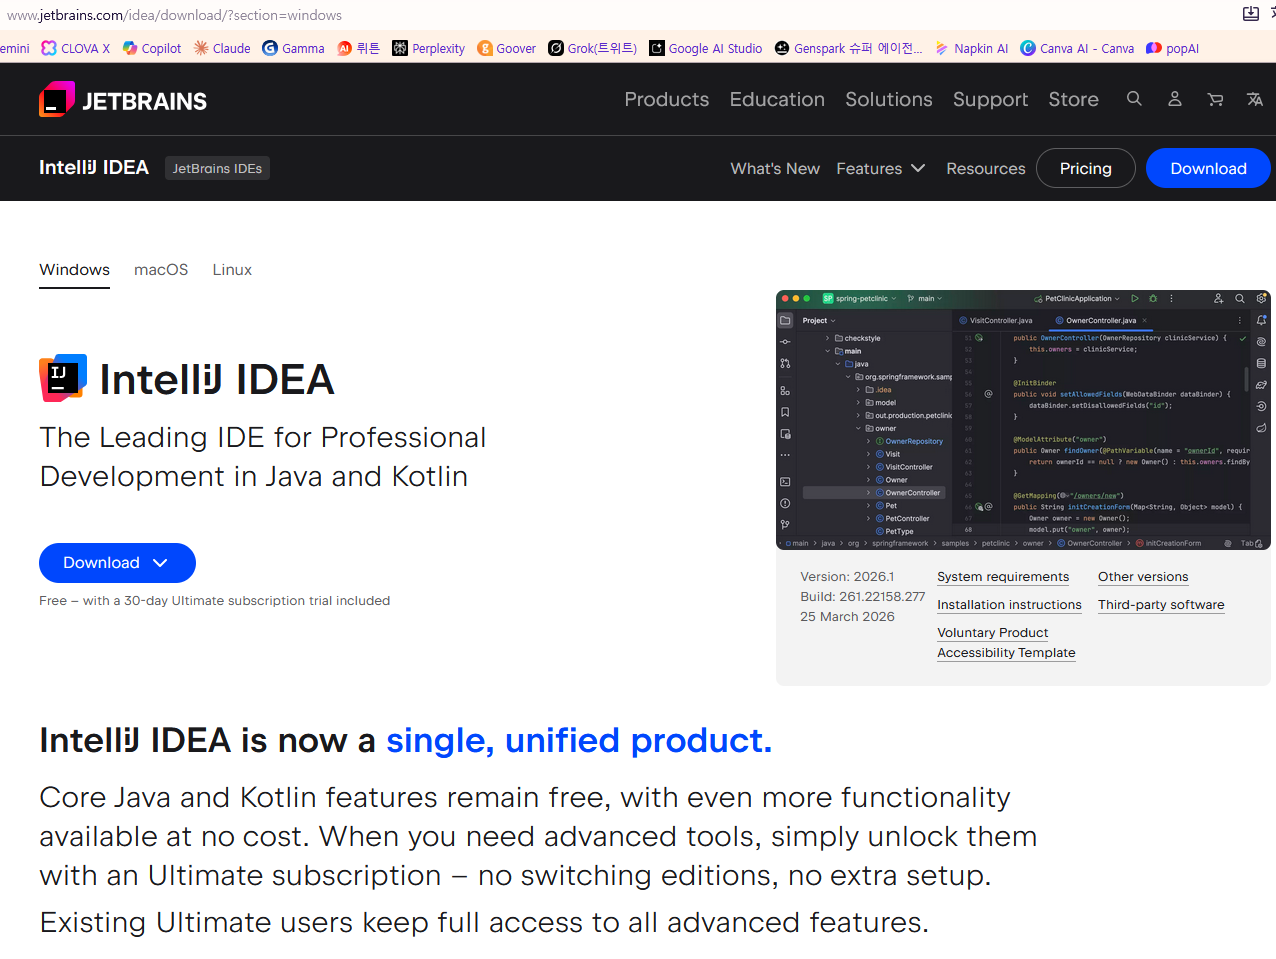This screenshot has width=1276, height=959.
Task: Expand the Features dropdown menu
Action: click(881, 168)
